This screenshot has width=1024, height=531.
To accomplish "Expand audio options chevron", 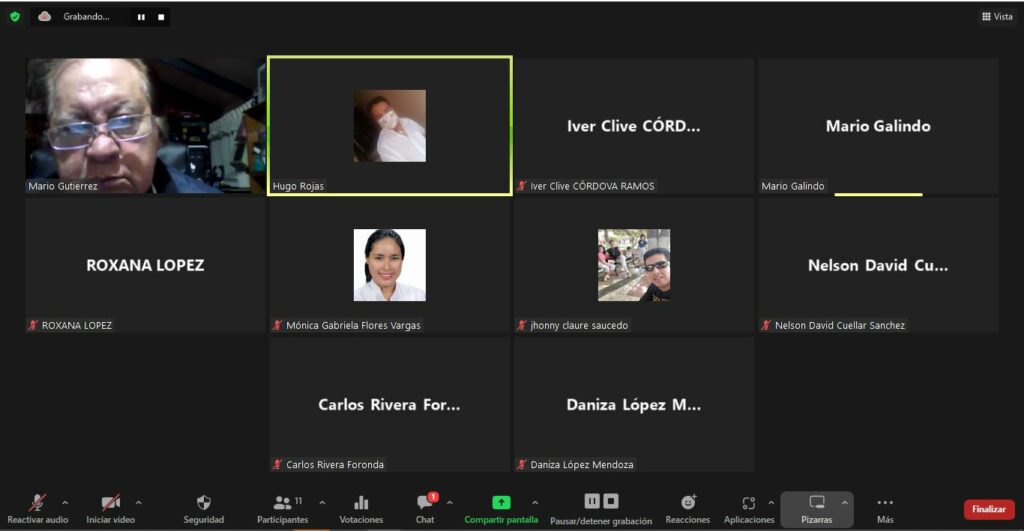I will tap(65, 503).
